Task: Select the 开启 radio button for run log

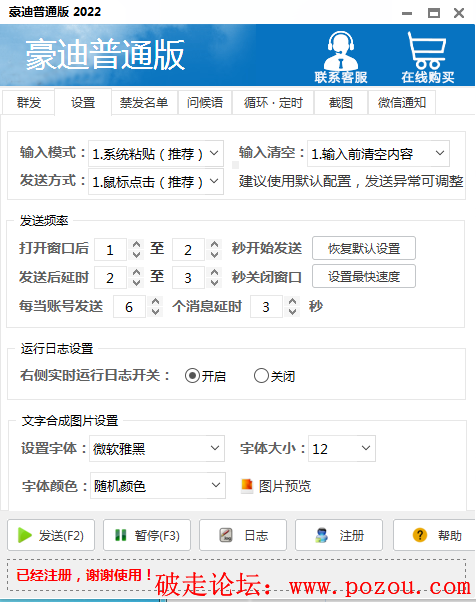Action: [x=192, y=376]
